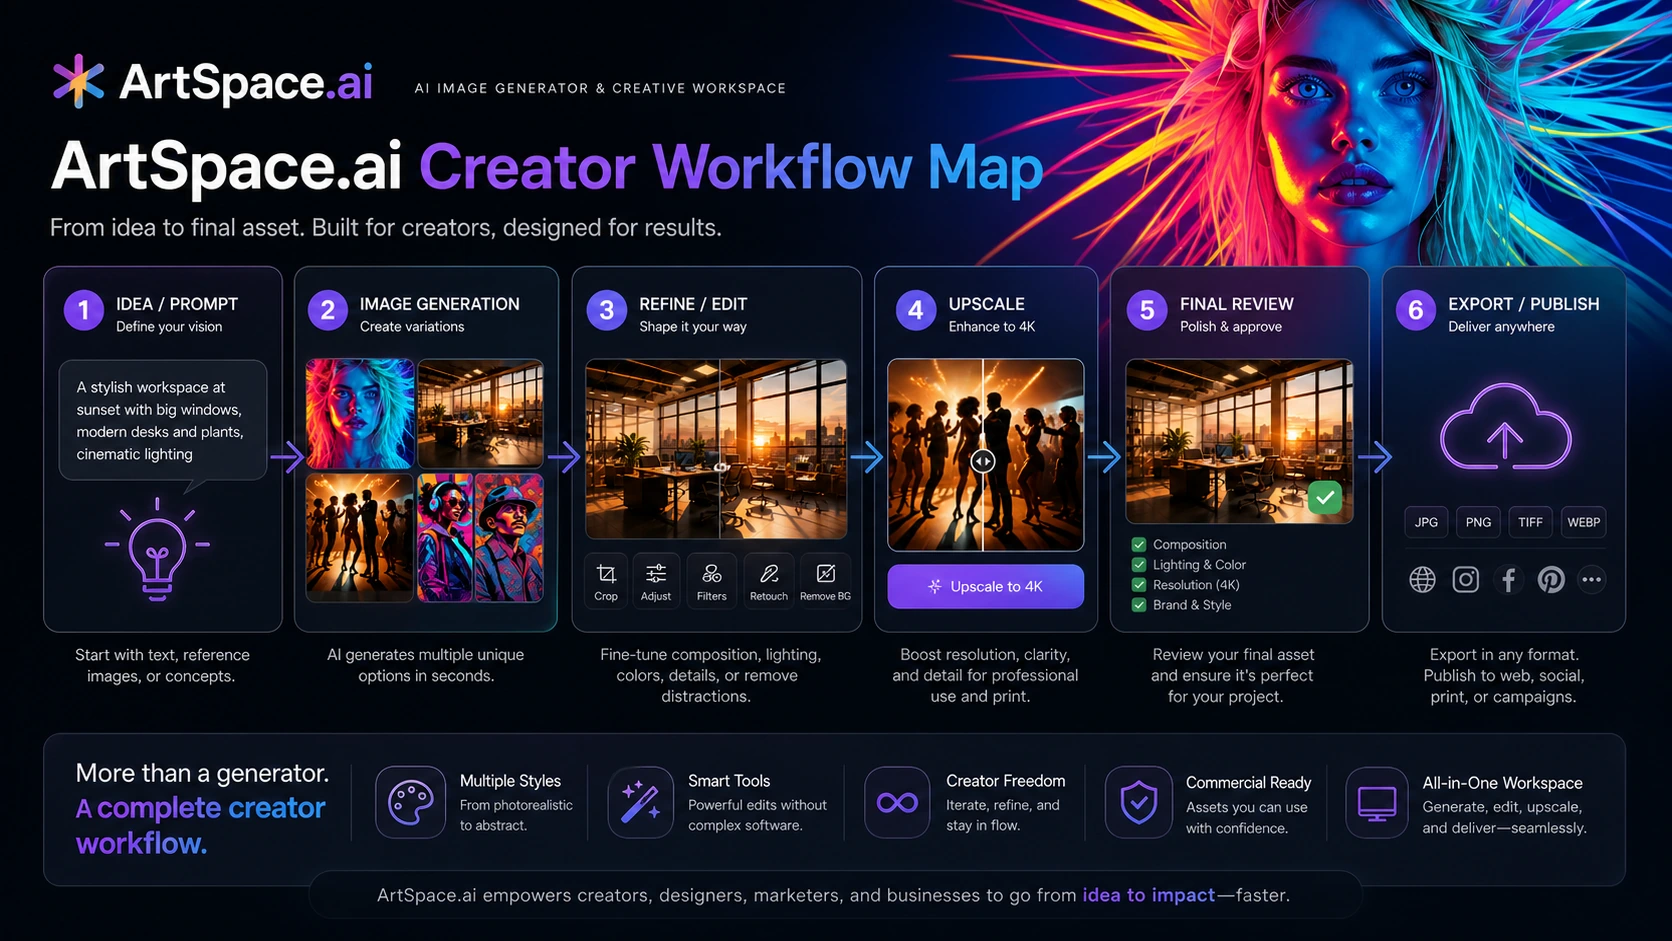Click the 'Creator Freedom' feature title

1006,781
